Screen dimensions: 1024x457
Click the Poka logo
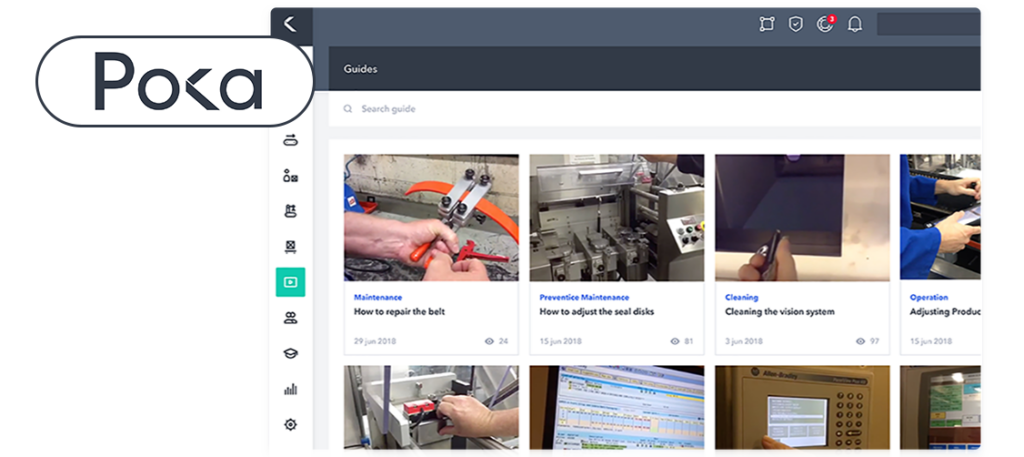point(178,82)
